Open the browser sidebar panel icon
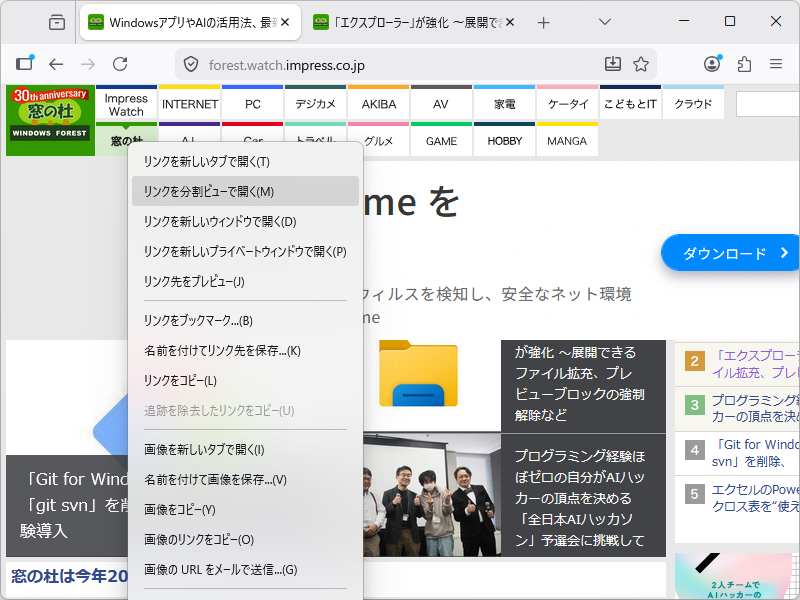800x600 pixels. point(25,63)
